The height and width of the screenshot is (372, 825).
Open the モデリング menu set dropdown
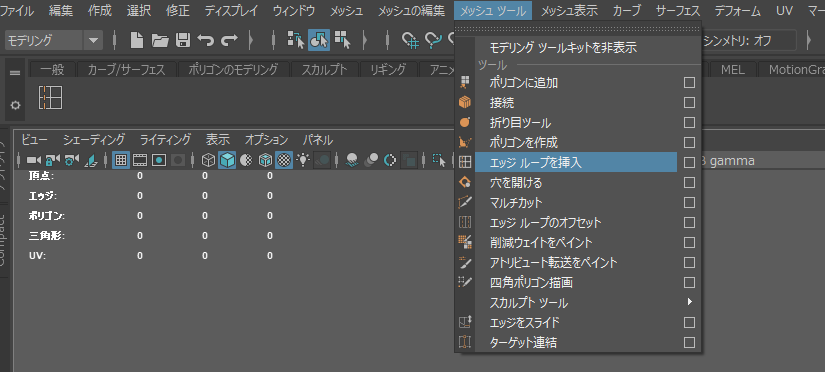(54, 40)
